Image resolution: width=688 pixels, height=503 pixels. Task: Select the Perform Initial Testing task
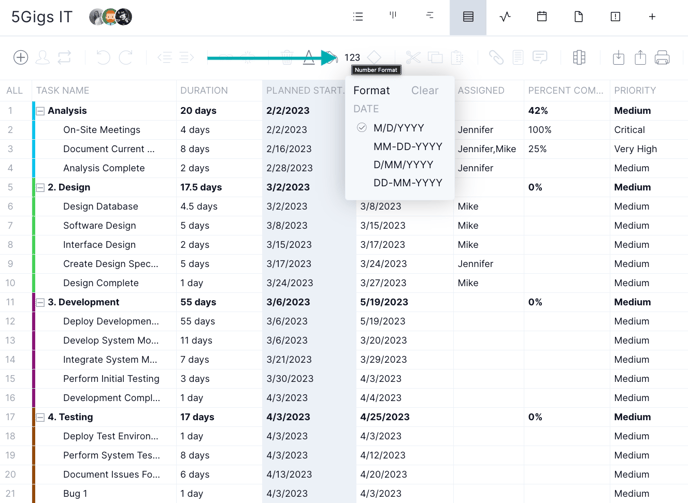(111, 379)
